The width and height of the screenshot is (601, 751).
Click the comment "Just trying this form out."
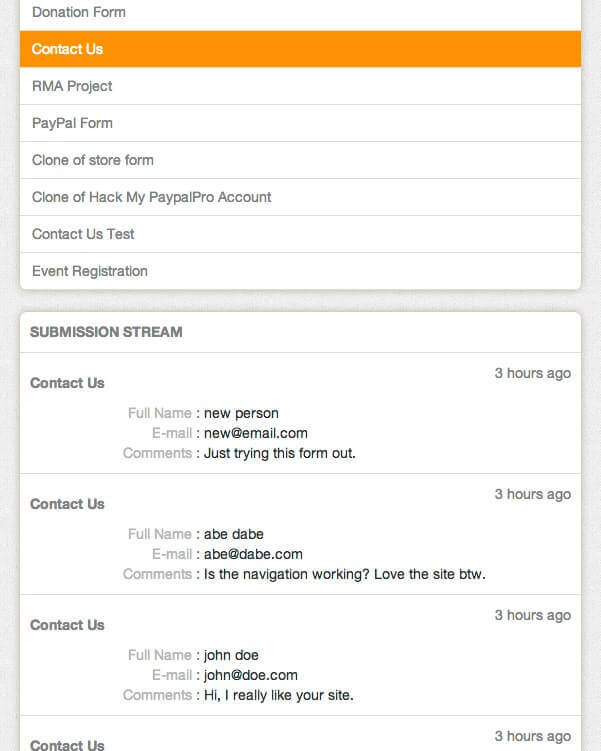280,453
